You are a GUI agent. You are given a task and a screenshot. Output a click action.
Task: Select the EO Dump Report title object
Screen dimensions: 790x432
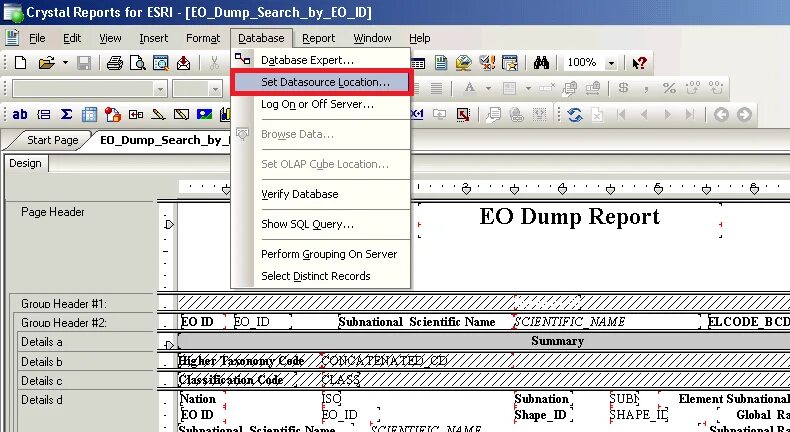click(570, 217)
